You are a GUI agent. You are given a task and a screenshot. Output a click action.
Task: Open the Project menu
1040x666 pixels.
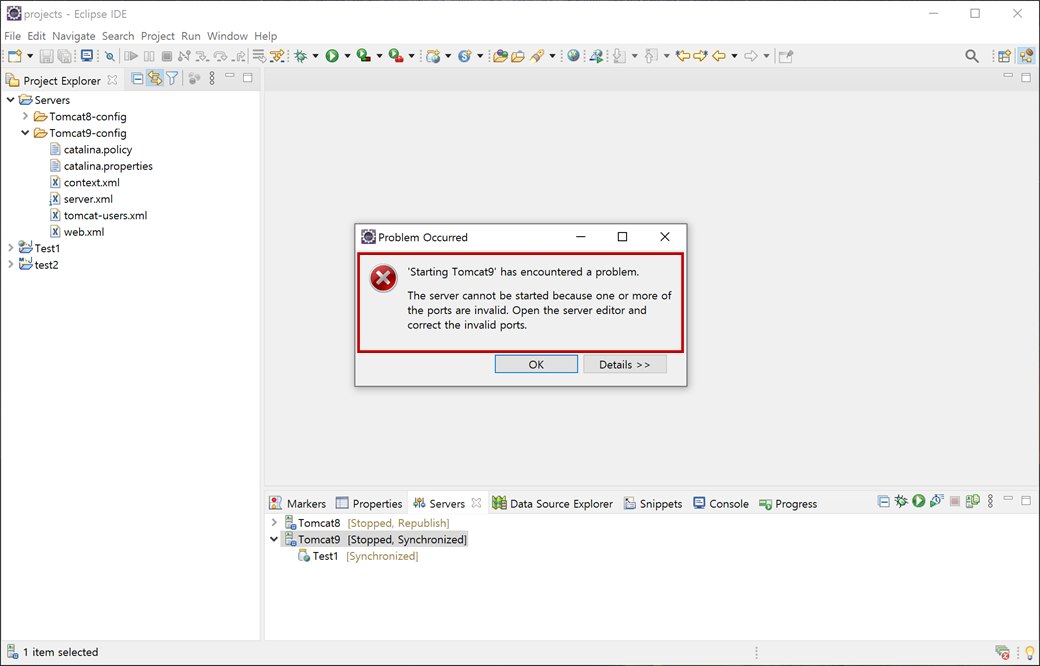(x=158, y=36)
